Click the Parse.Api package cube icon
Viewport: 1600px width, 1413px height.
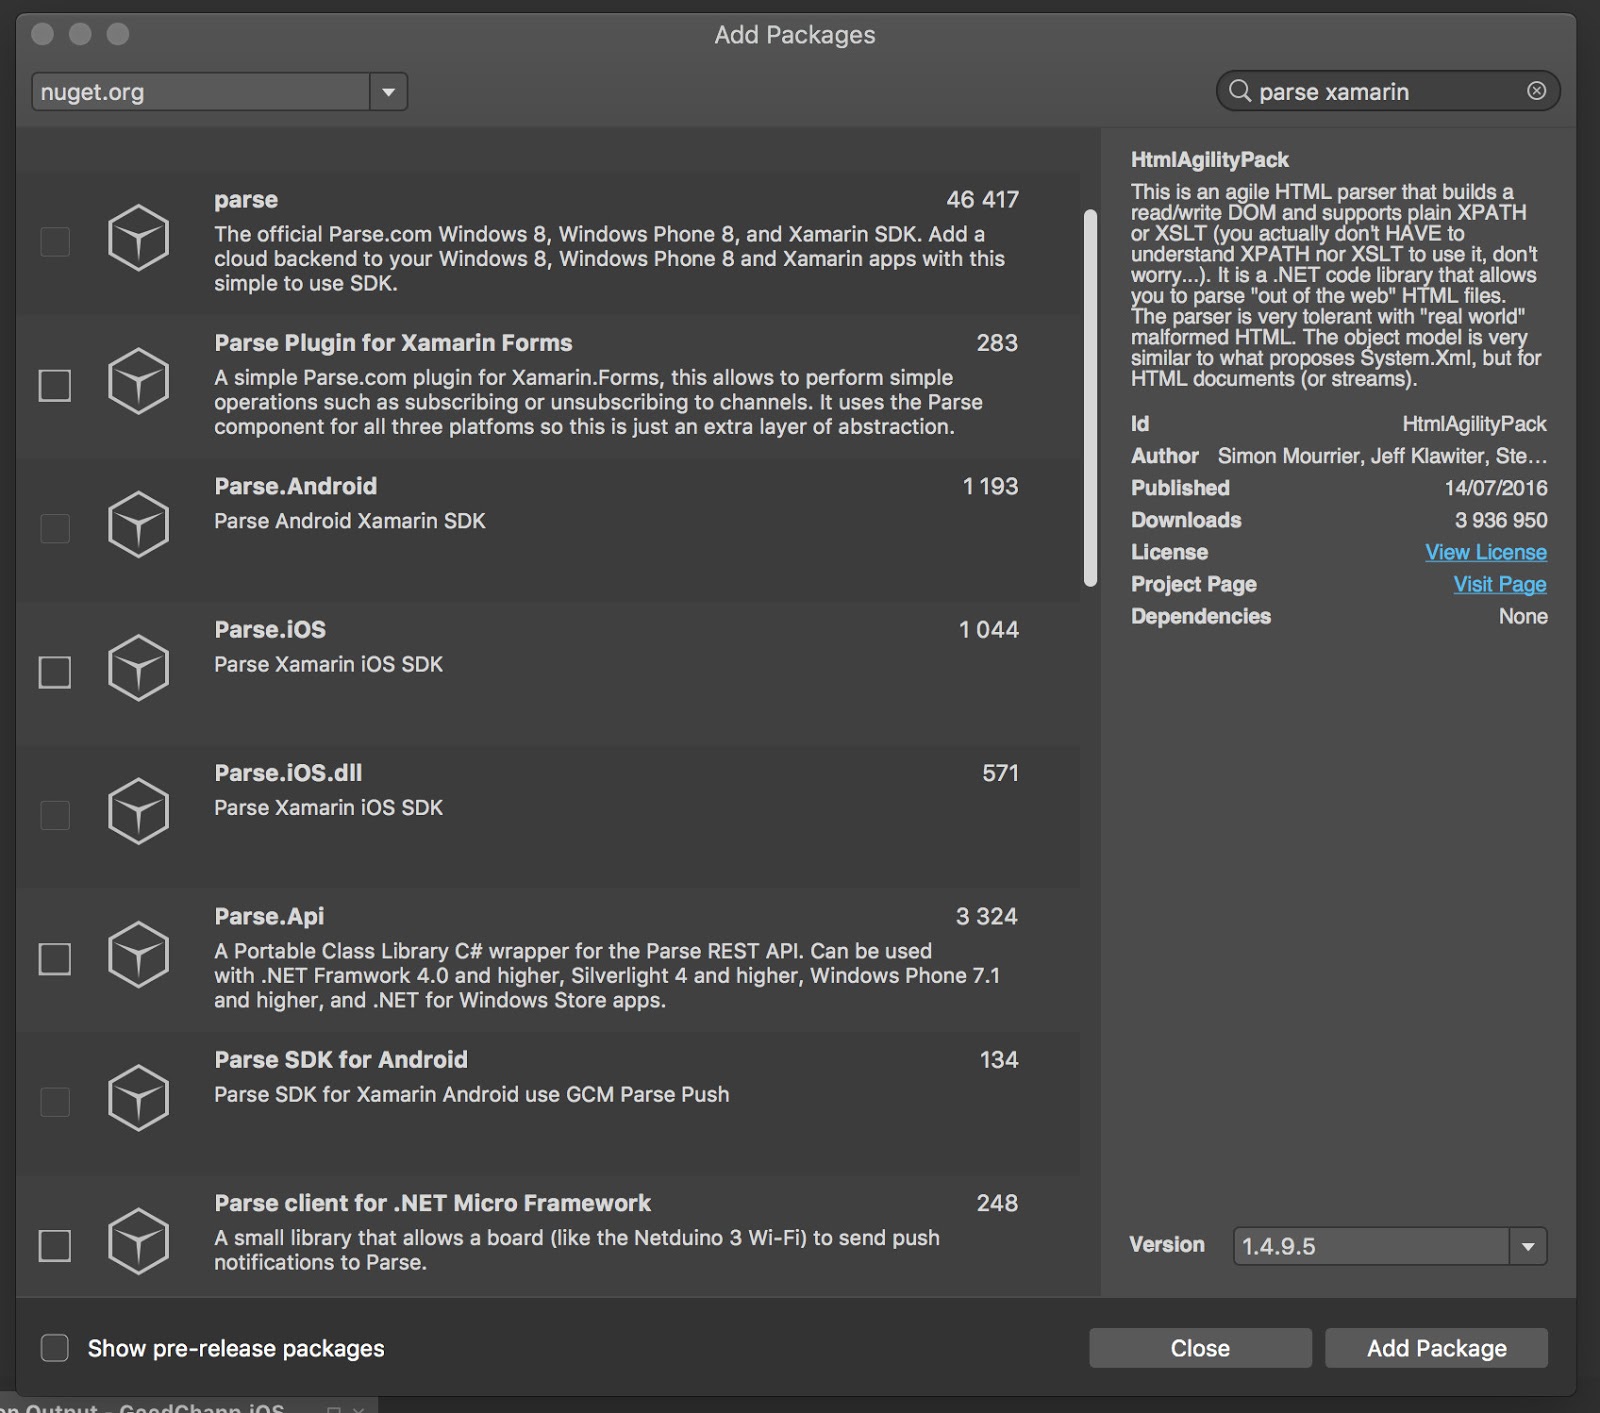138,954
